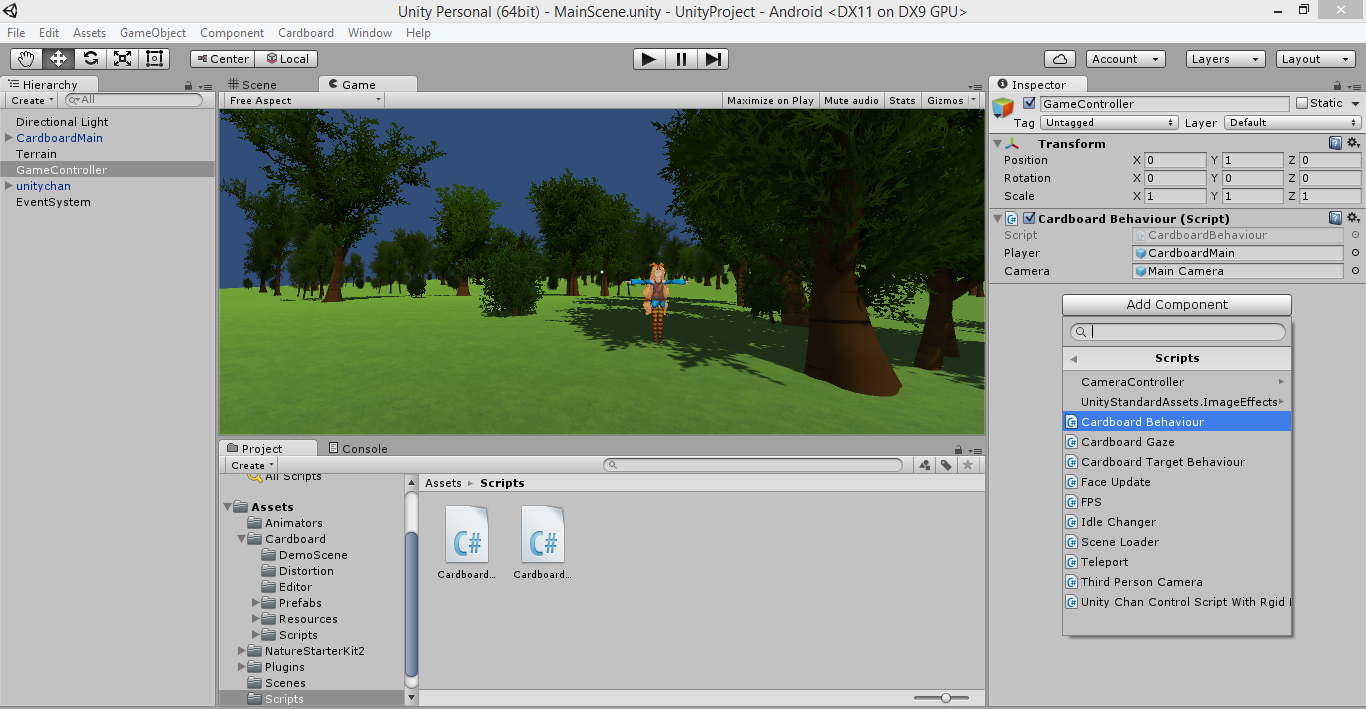
Task: Select the Hand tool
Action: point(27,59)
